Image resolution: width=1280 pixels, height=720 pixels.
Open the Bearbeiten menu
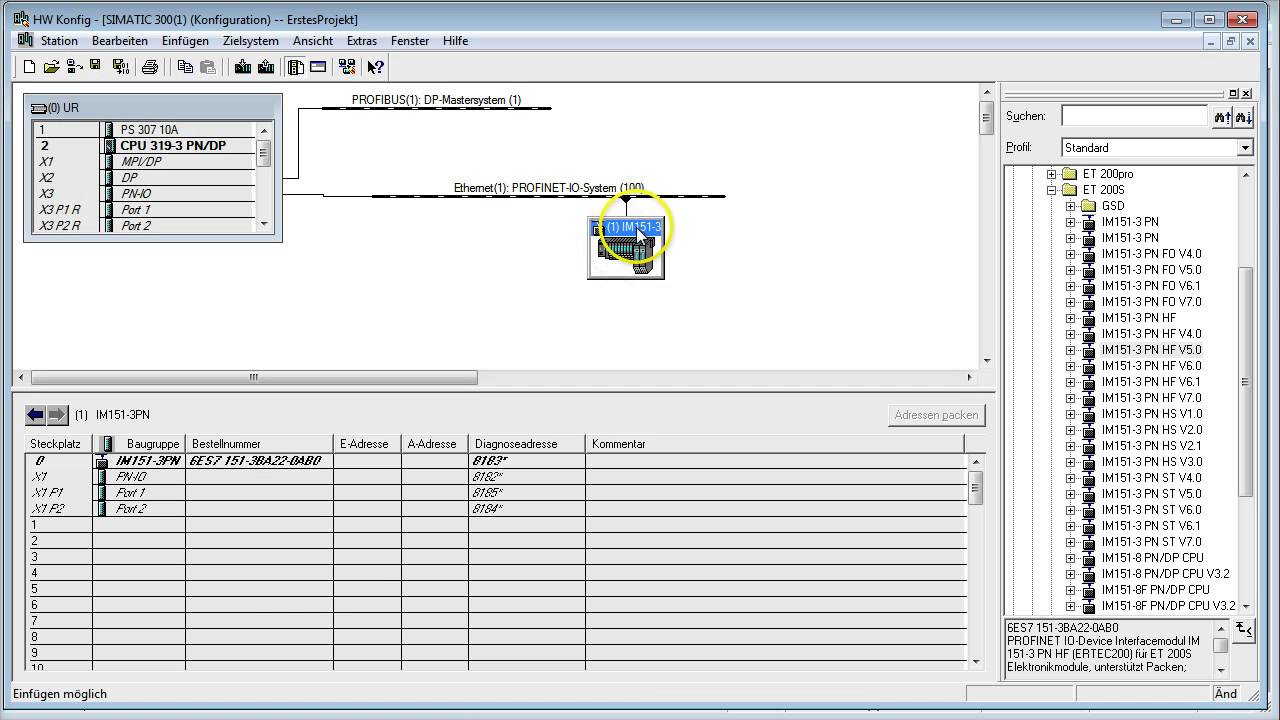pos(120,41)
